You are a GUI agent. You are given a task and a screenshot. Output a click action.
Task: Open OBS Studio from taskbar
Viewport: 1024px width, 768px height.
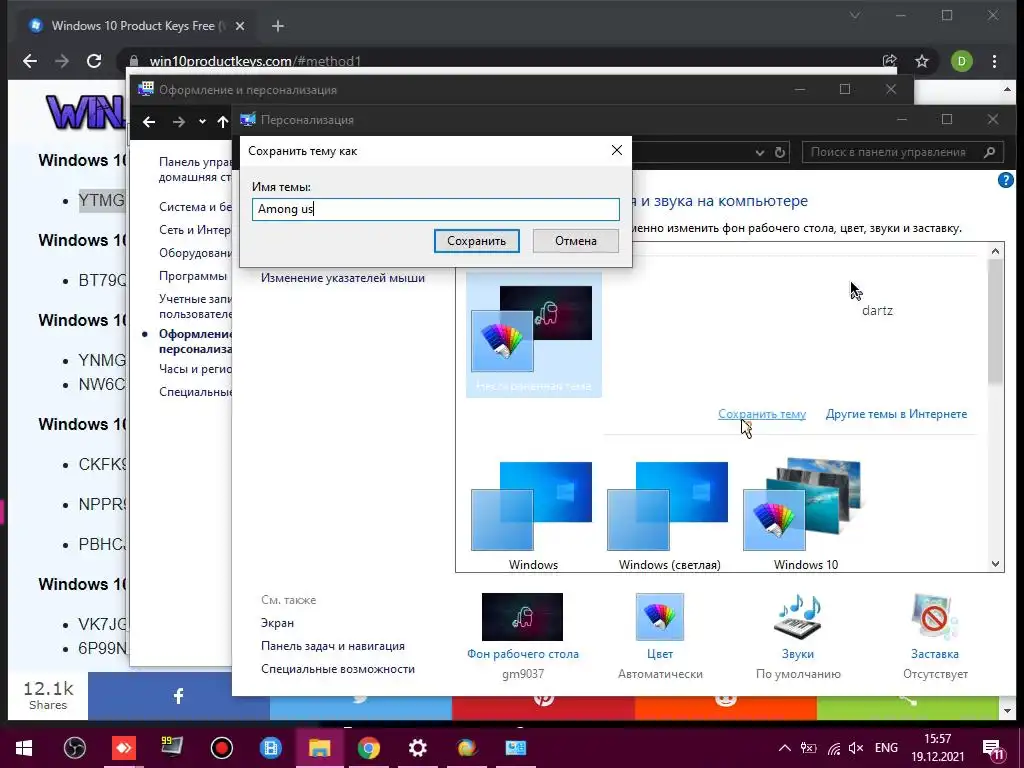pyautogui.click(x=74, y=748)
